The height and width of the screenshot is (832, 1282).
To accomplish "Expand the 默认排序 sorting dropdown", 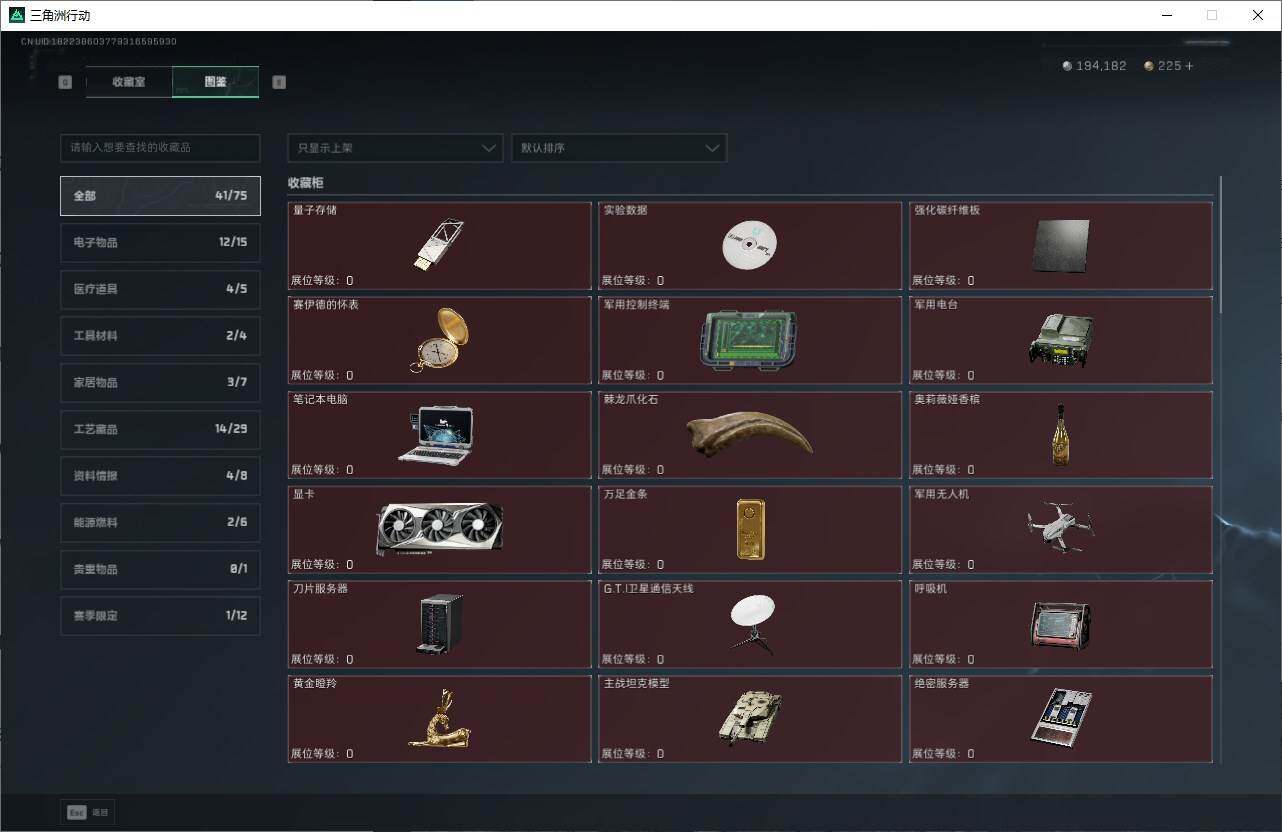I will click(618, 148).
